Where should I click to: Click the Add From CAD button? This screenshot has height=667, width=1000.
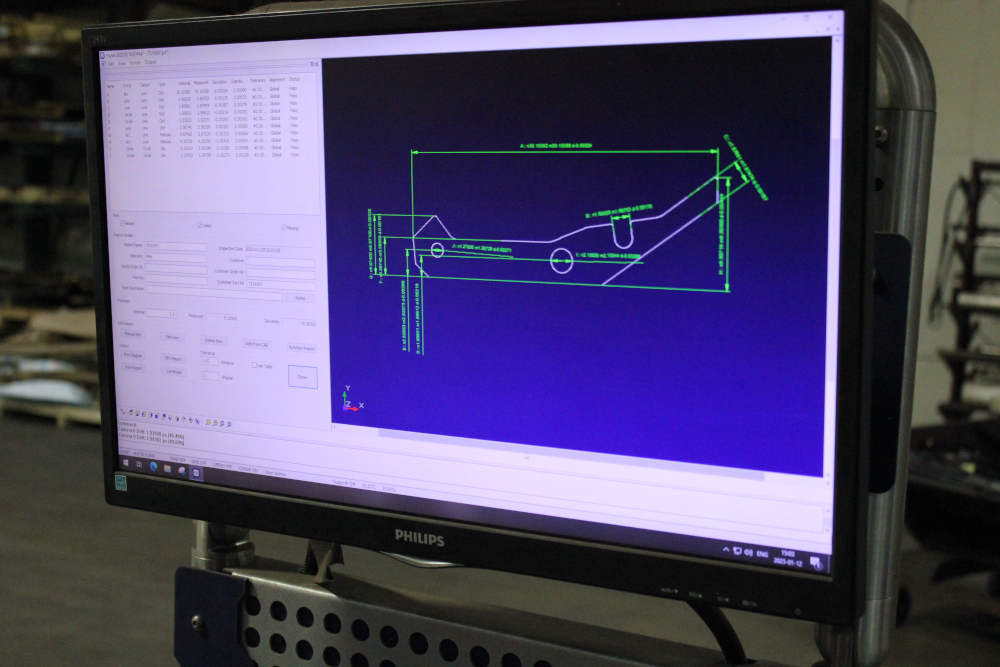(257, 344)
